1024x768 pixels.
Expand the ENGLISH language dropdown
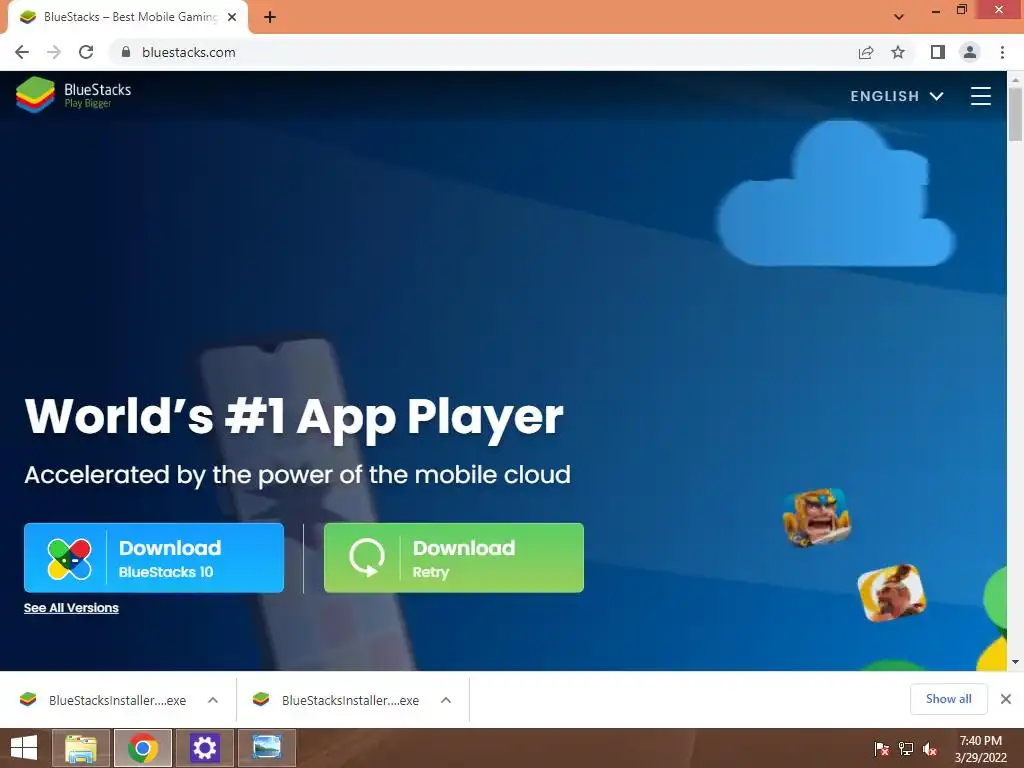pyautogui.click(x=897, y=96)
